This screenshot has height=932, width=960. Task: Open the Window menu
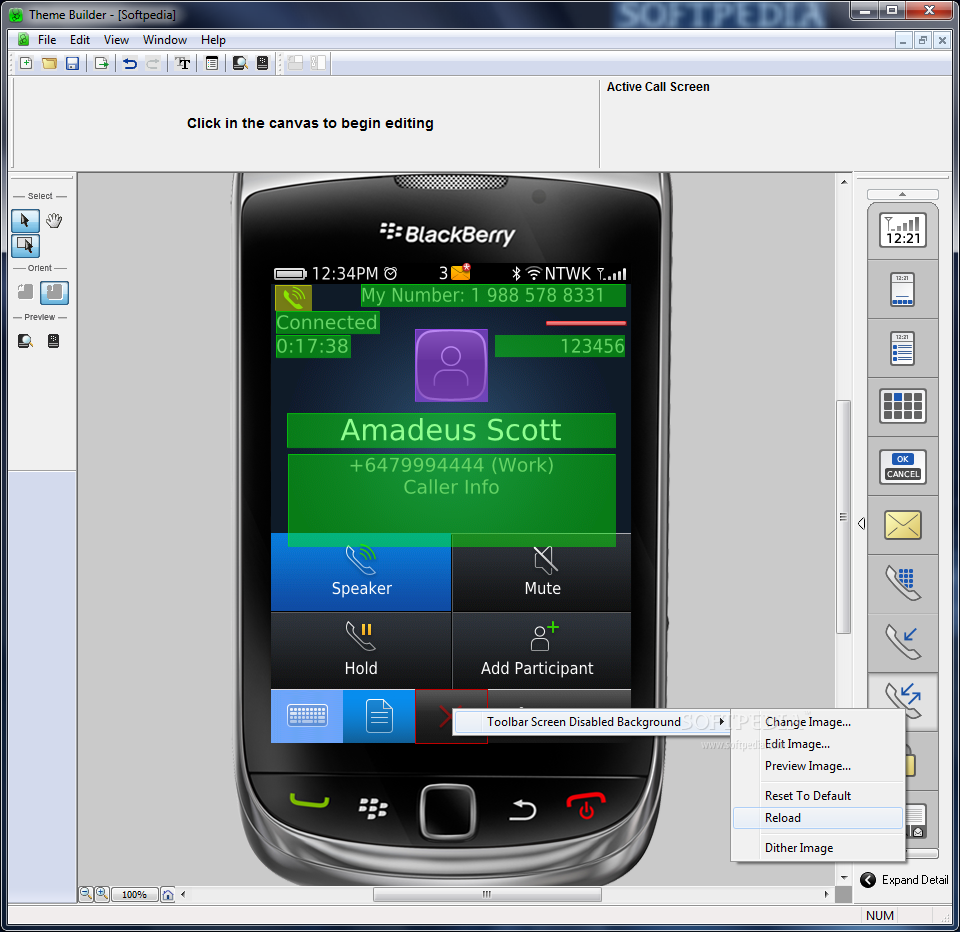(164, 40)
